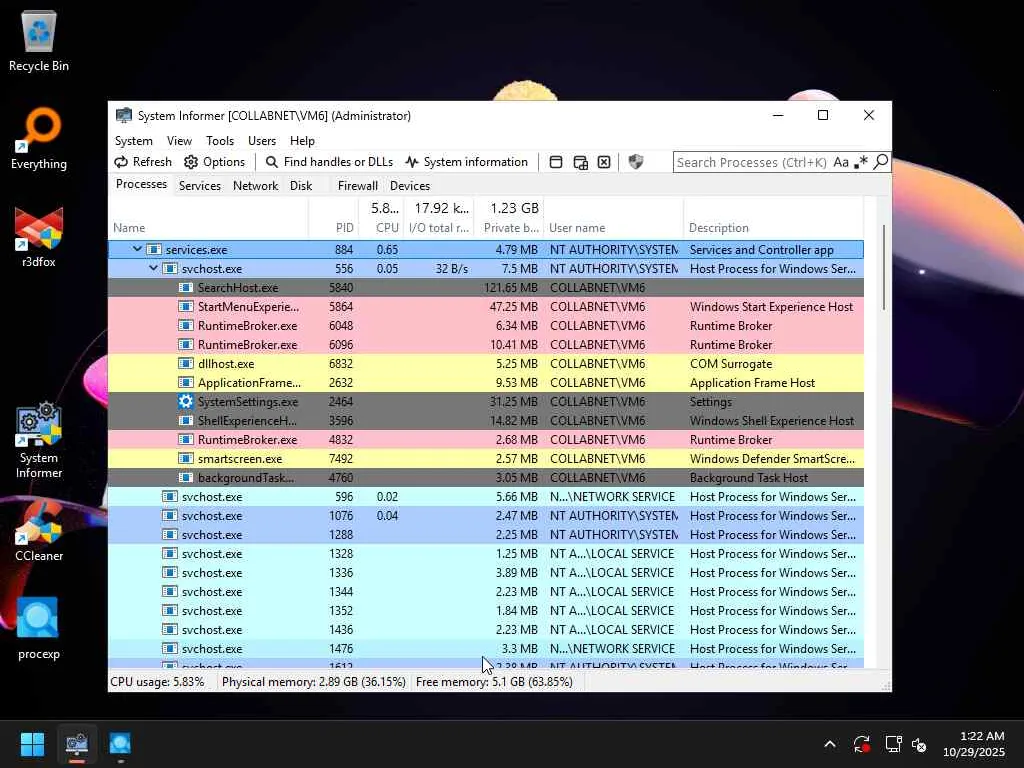
Task: Open the Recycle Bin desktop icon
Action: (39, 40)
